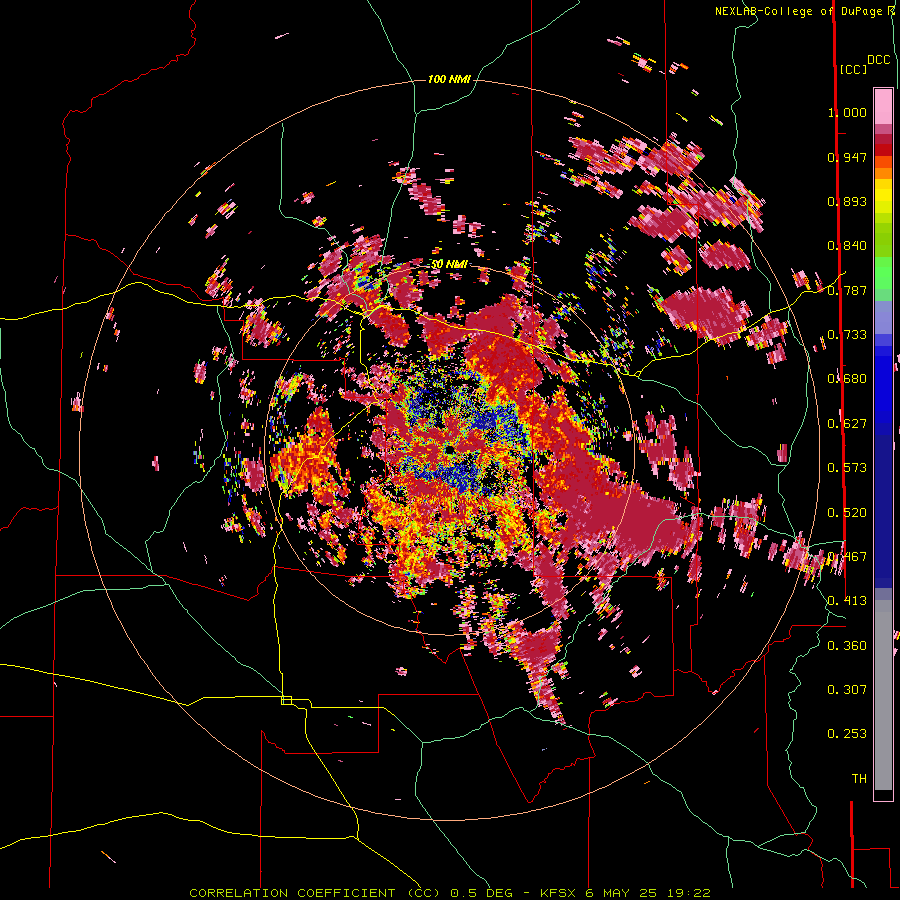The image size is (900, 900).
Task: Click the Correlation Coefficient KFSX caption text
Action: click(450, 893)
